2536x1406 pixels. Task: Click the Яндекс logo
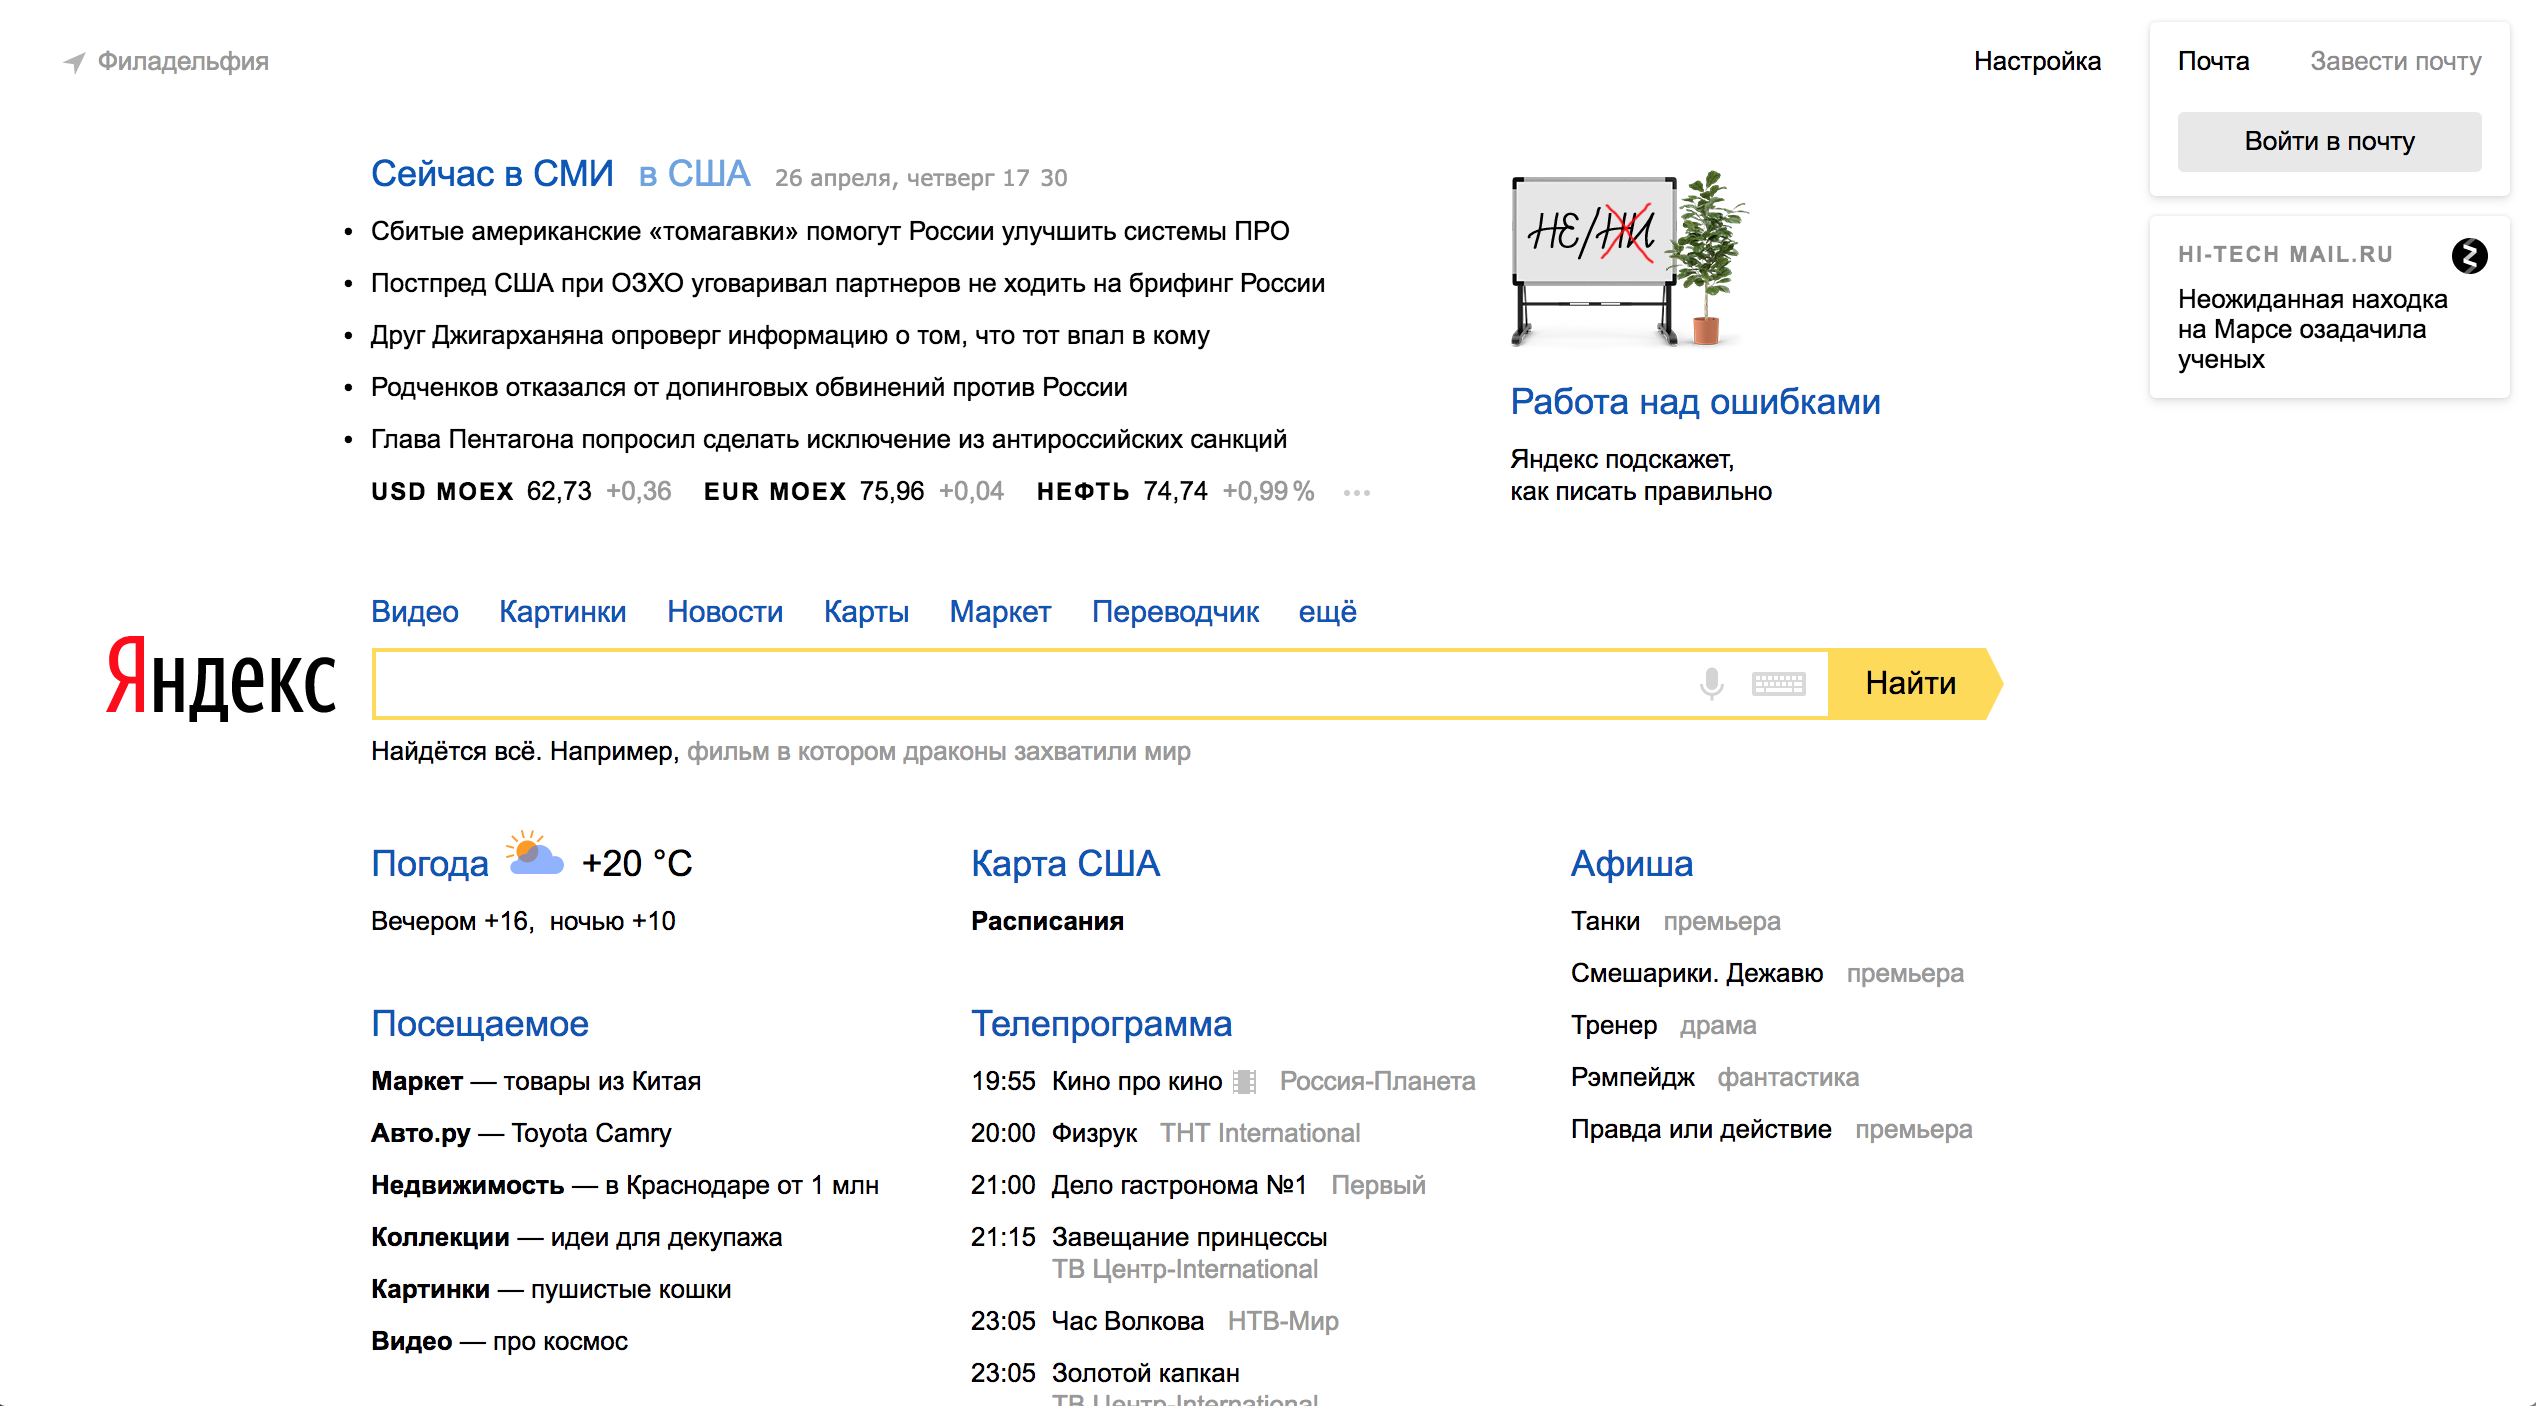221,678
